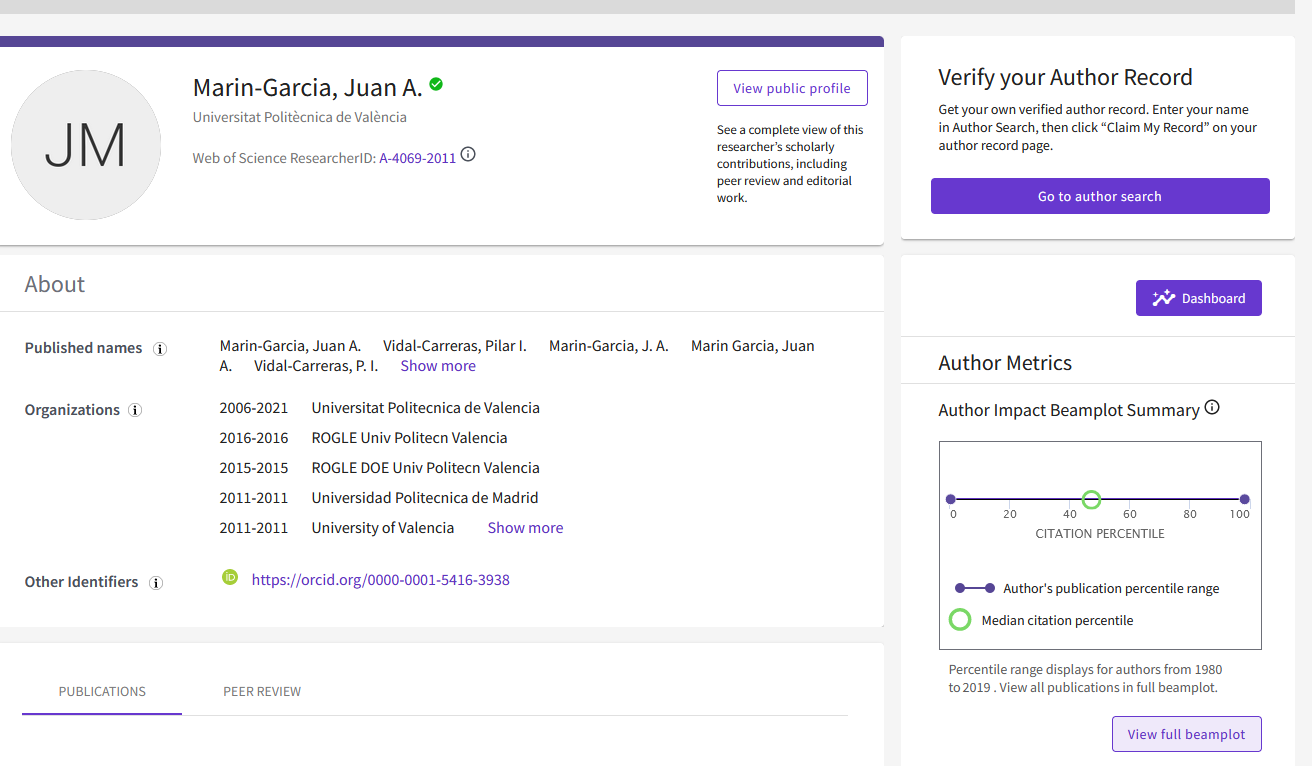1312x766 pixels.
Task: Click the beamplot 100 percentile endpoint dot
Action: tap(1244, 499)
